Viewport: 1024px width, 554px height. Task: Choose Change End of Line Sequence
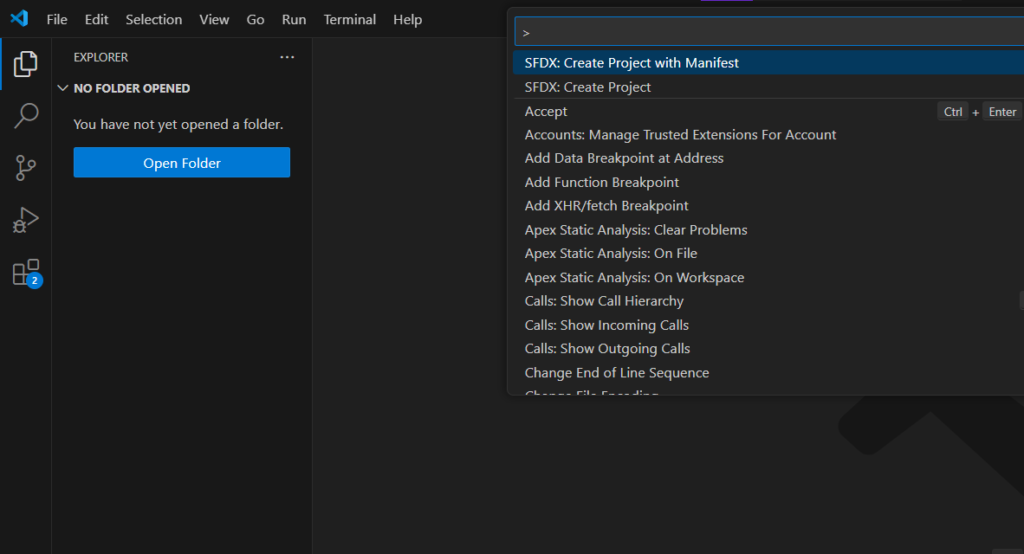coord(616,372)
